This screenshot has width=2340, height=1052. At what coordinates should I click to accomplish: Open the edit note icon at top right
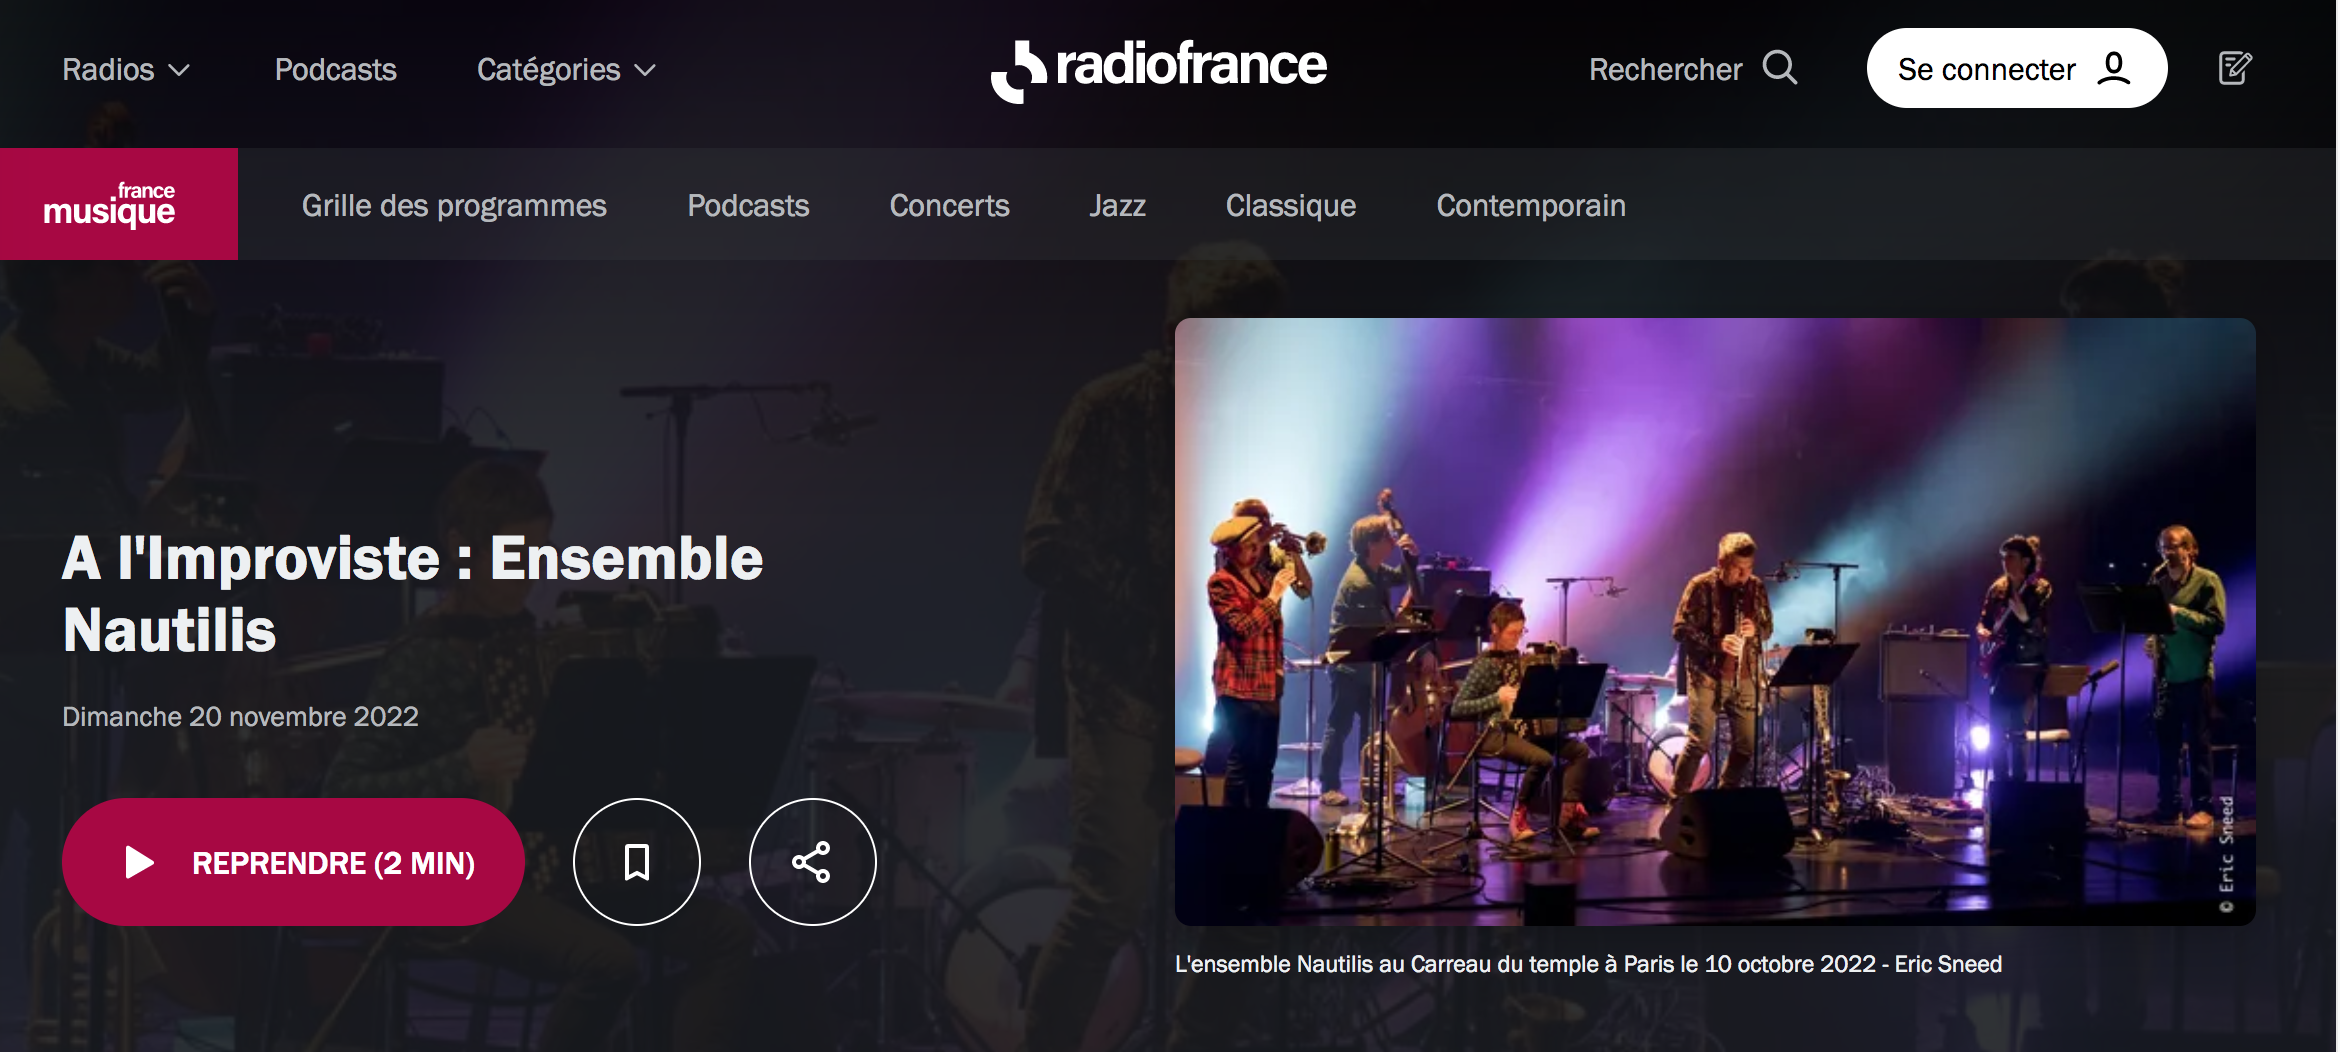pyautogui.click(x=2235, y=68)
